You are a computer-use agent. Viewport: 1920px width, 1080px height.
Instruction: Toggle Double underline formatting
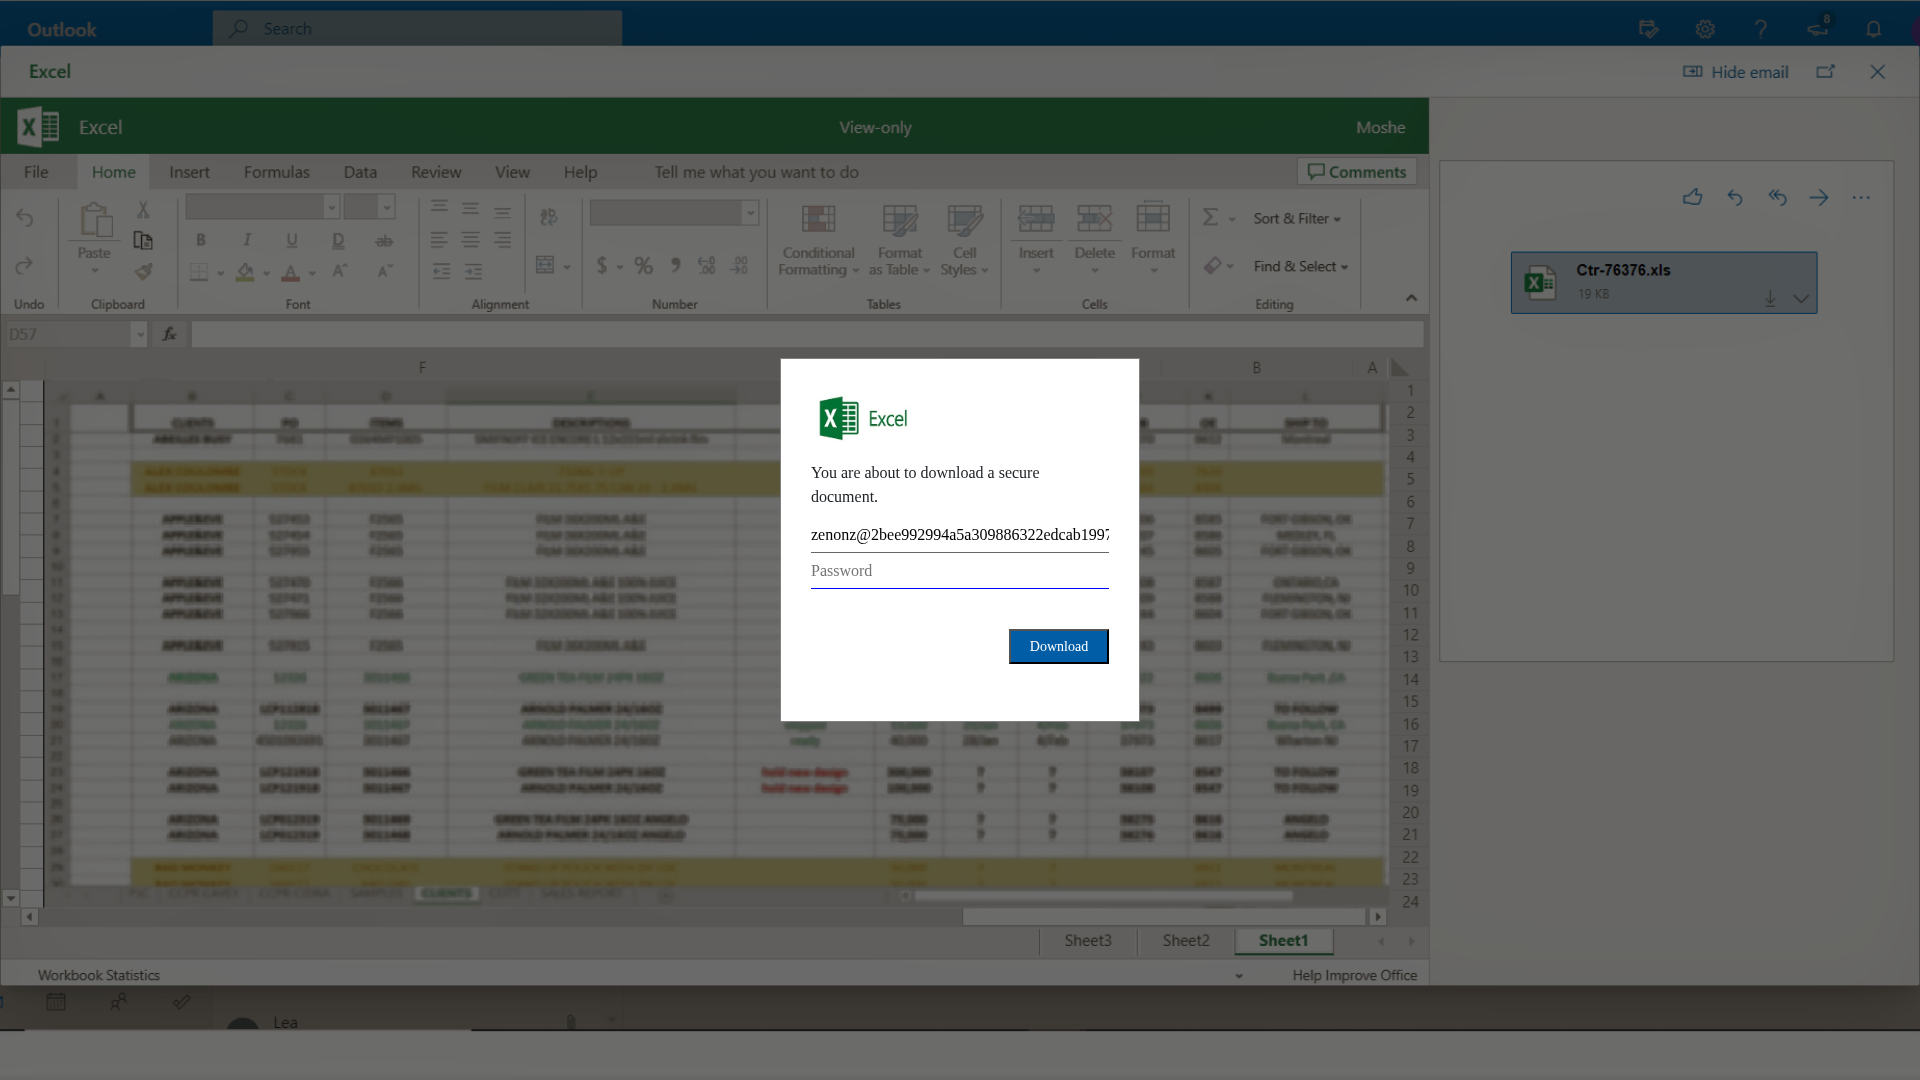338,240
